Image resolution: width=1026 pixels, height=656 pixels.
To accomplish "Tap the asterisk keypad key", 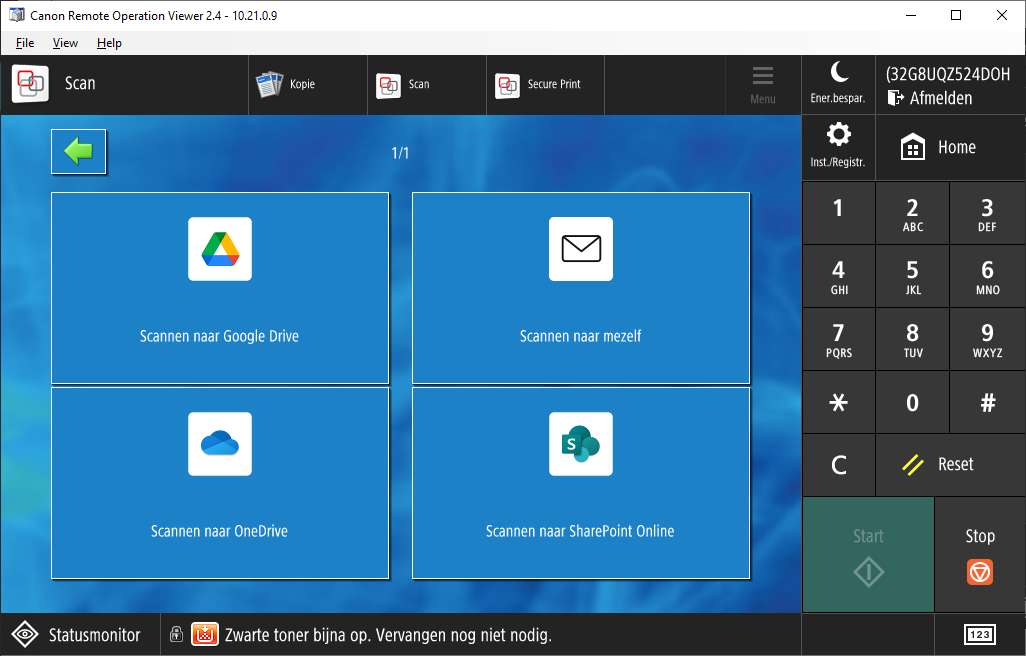I will click(x=838, y=402).
